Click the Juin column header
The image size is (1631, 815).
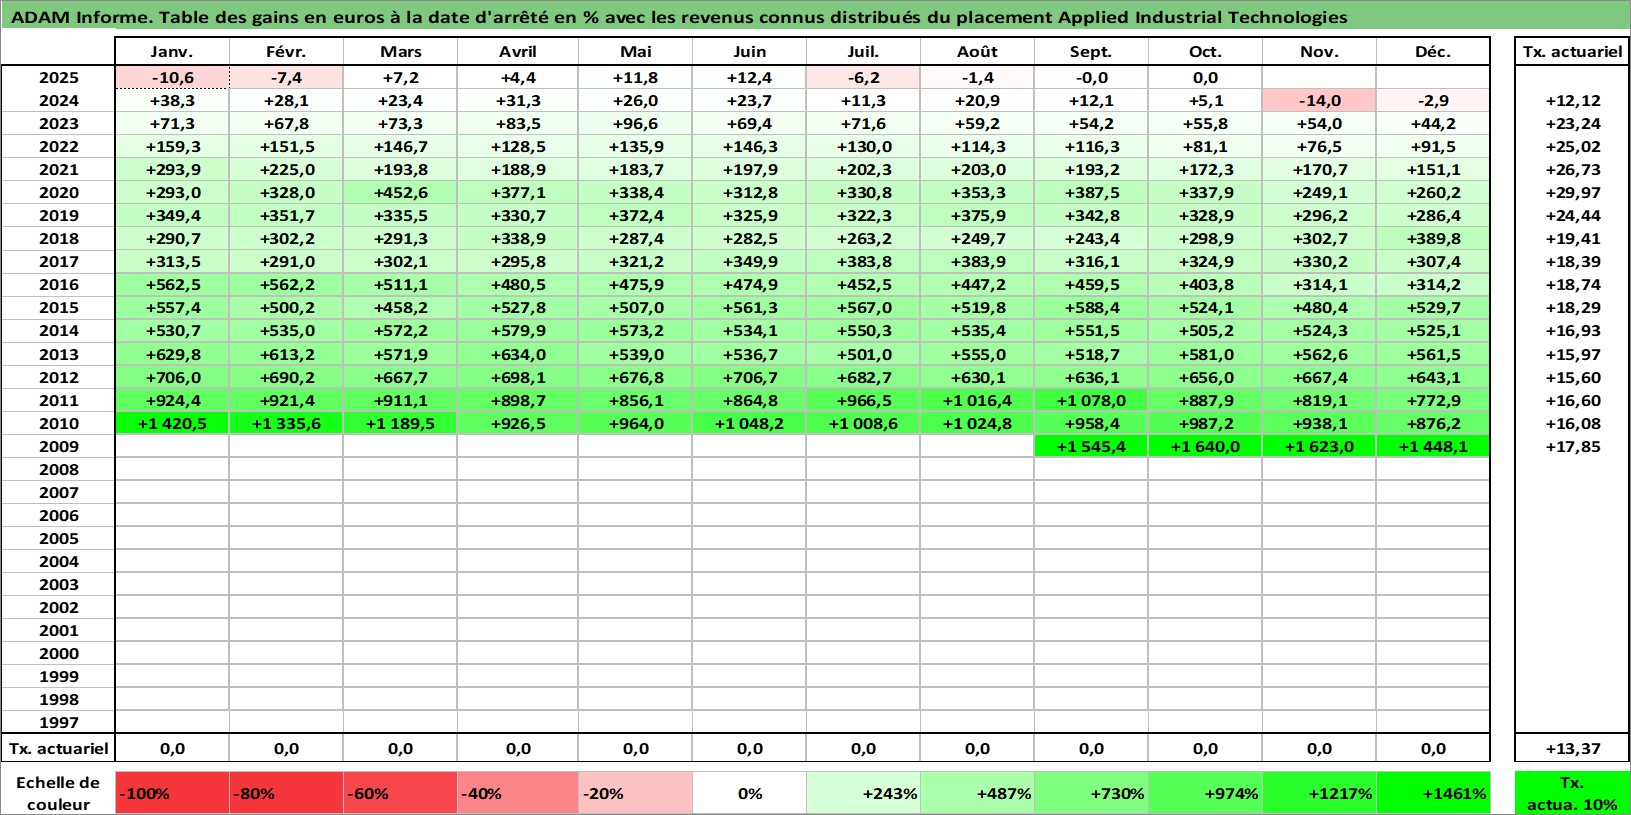coord(749,52)
